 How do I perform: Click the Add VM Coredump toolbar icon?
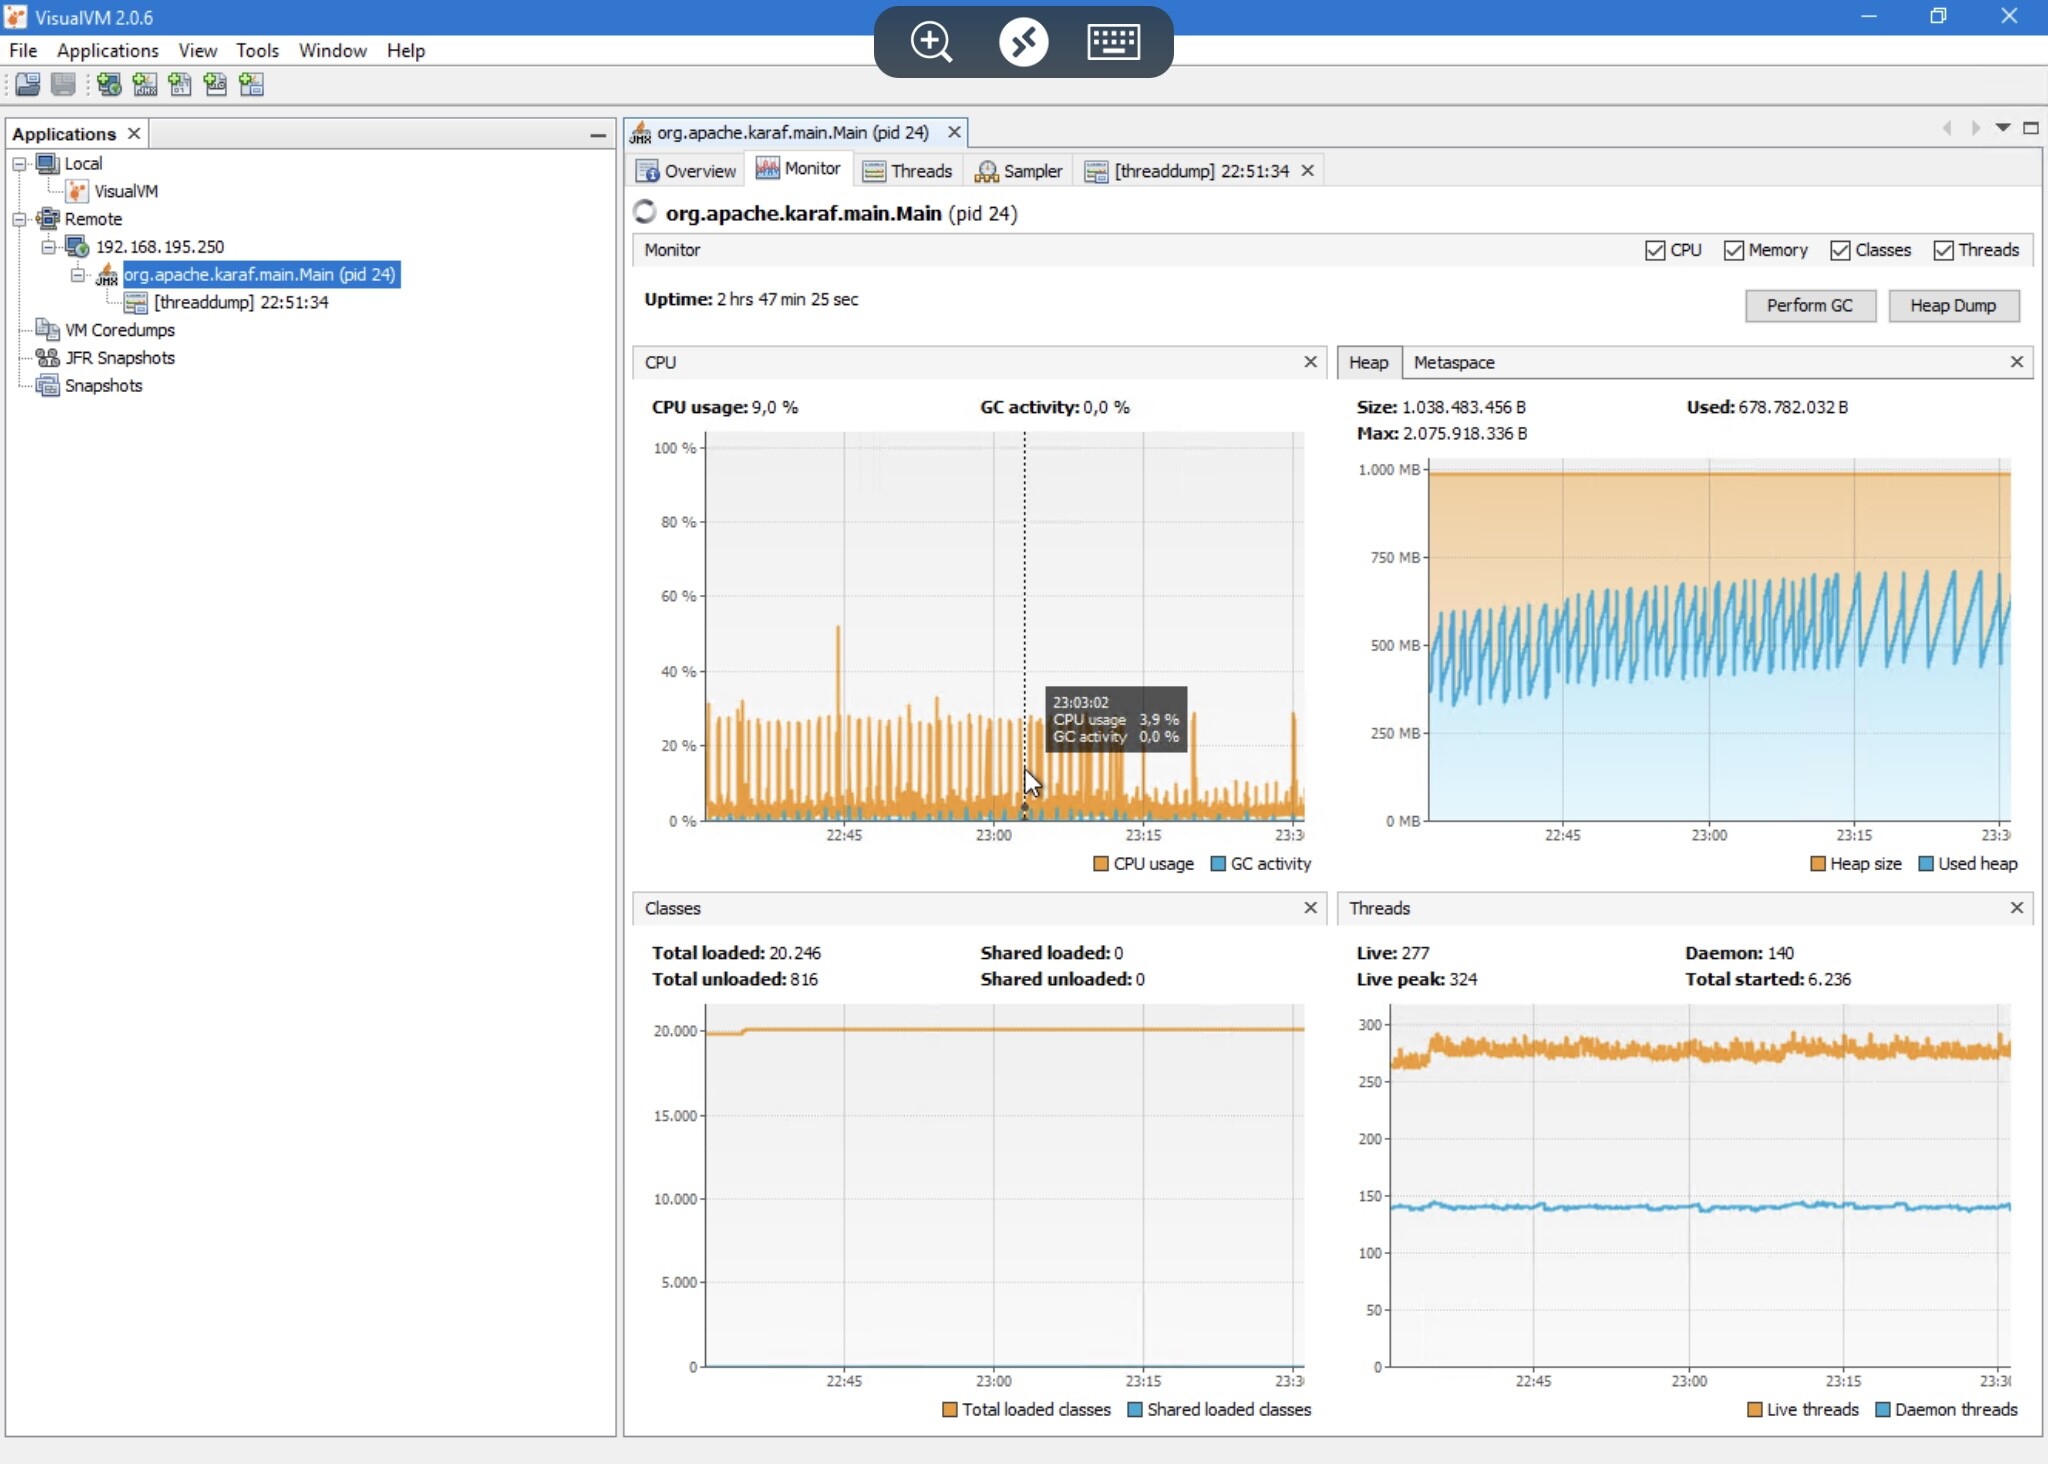click(x=180, y=85)
